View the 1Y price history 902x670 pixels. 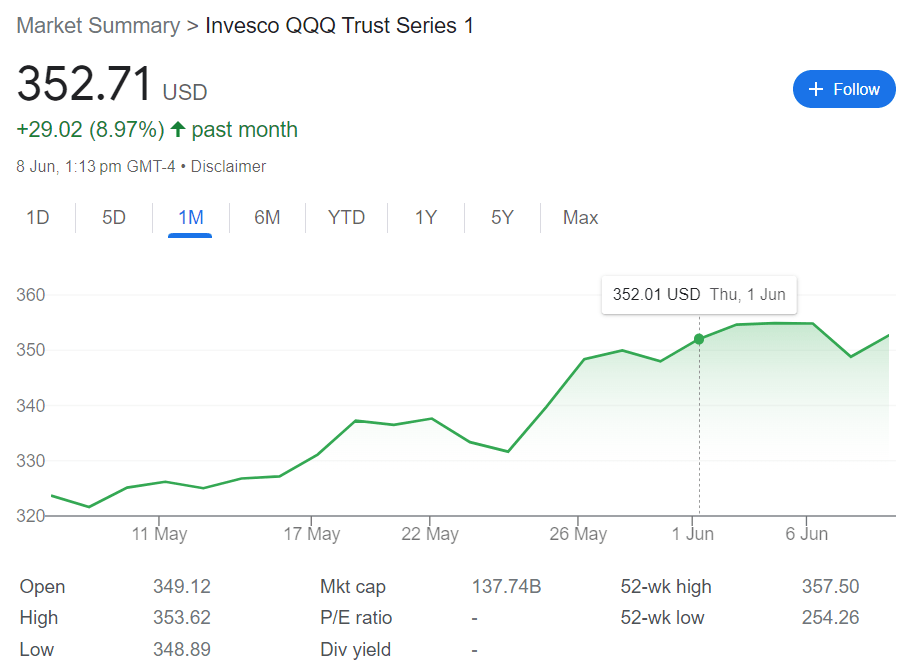tap(426, 217)
